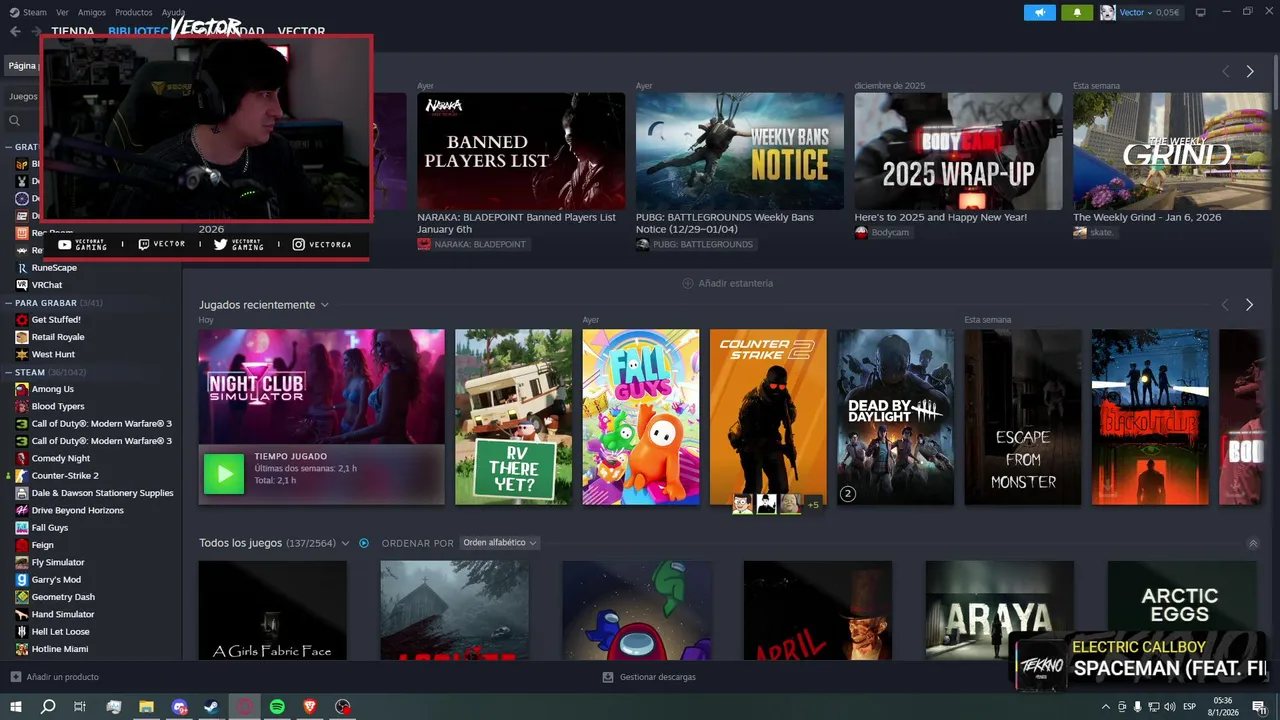Collapse the PARA GRABAR collection
Screen dimensions: 1280x720
[x=8, y=303]
